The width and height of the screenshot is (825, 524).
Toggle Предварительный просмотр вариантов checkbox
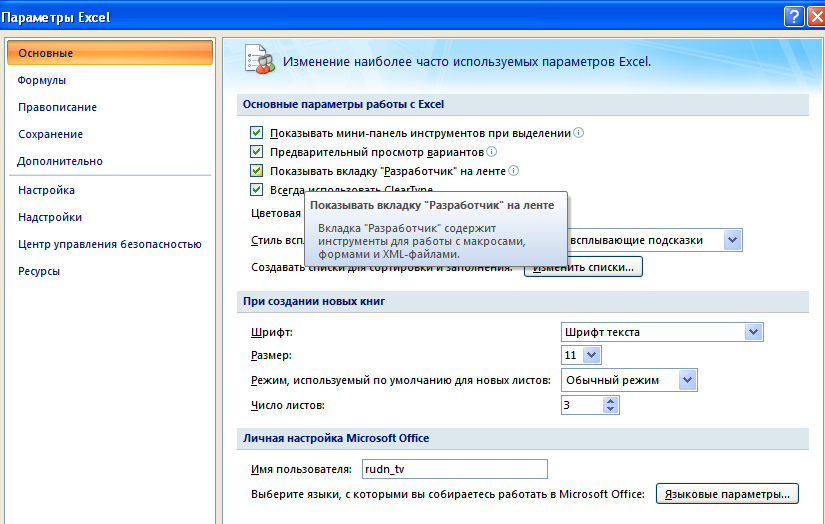coord(256,152)
